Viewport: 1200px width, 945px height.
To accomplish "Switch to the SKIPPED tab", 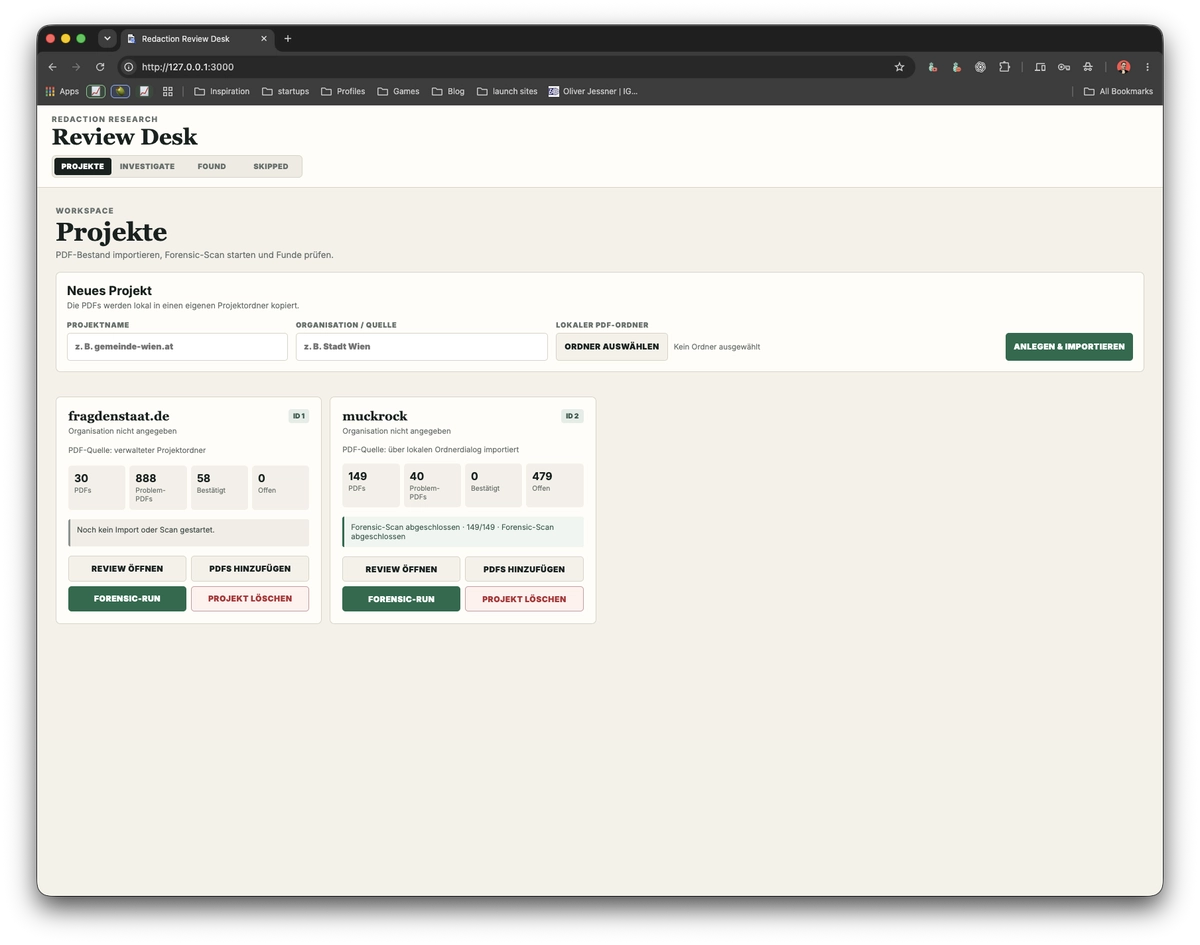I will coord(271,167).
